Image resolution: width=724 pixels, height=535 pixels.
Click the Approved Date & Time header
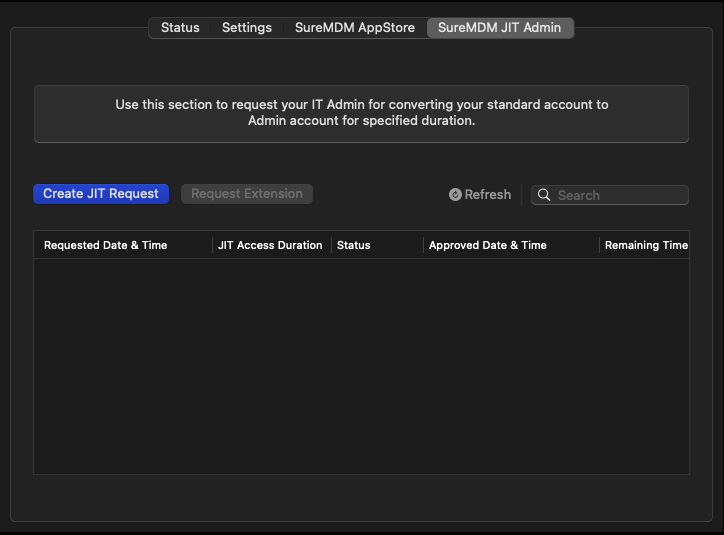coord(488,245)
